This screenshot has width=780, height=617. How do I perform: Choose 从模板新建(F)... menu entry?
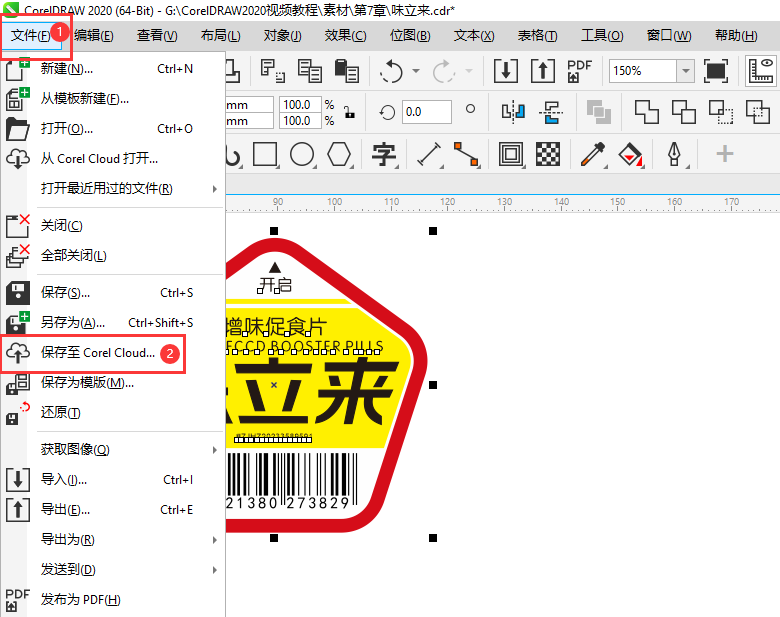[112, 99]
